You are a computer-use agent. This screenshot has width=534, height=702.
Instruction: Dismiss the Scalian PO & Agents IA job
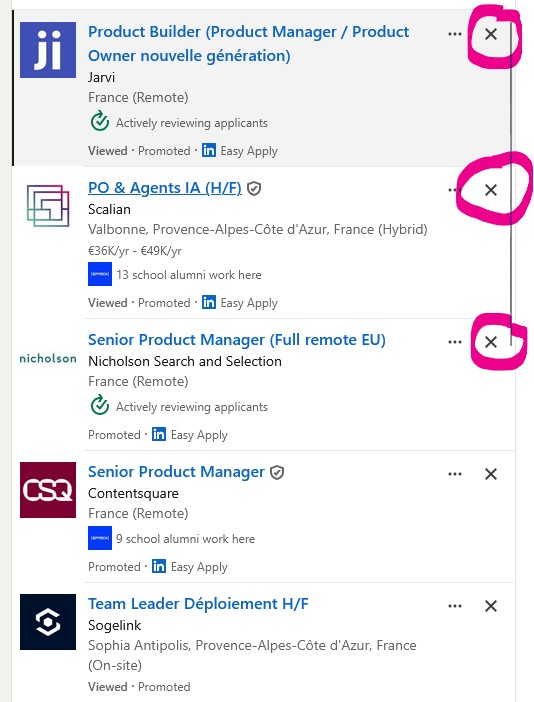pos(491,190)
